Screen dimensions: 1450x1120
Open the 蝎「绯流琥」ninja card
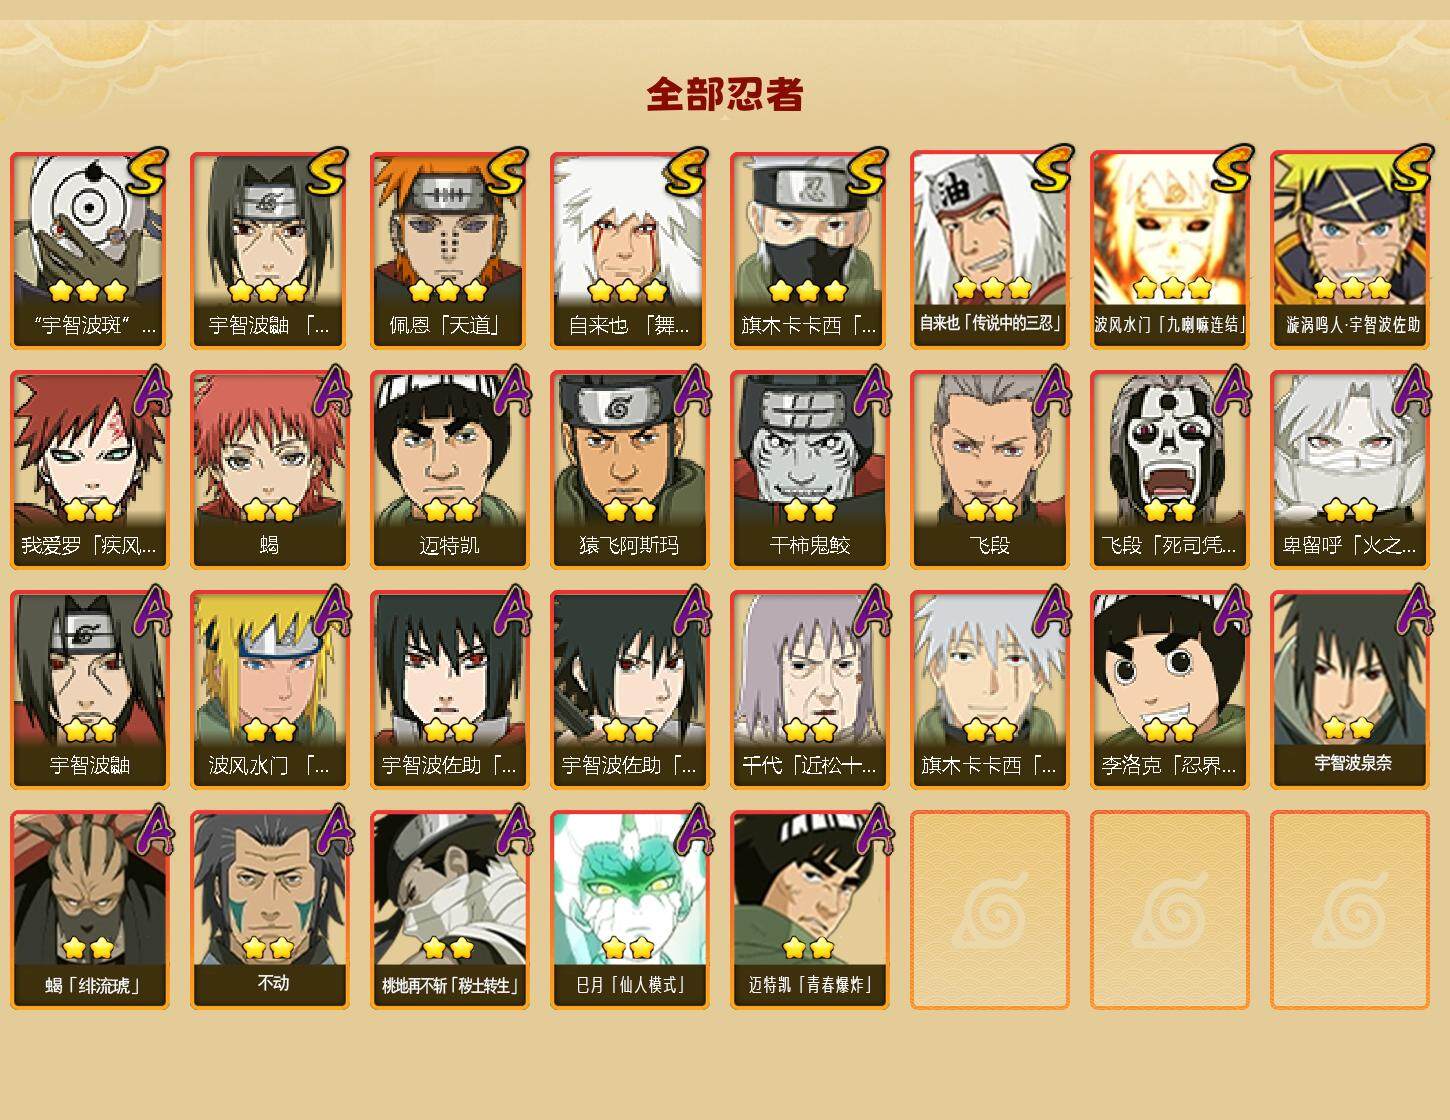[89, 910]
